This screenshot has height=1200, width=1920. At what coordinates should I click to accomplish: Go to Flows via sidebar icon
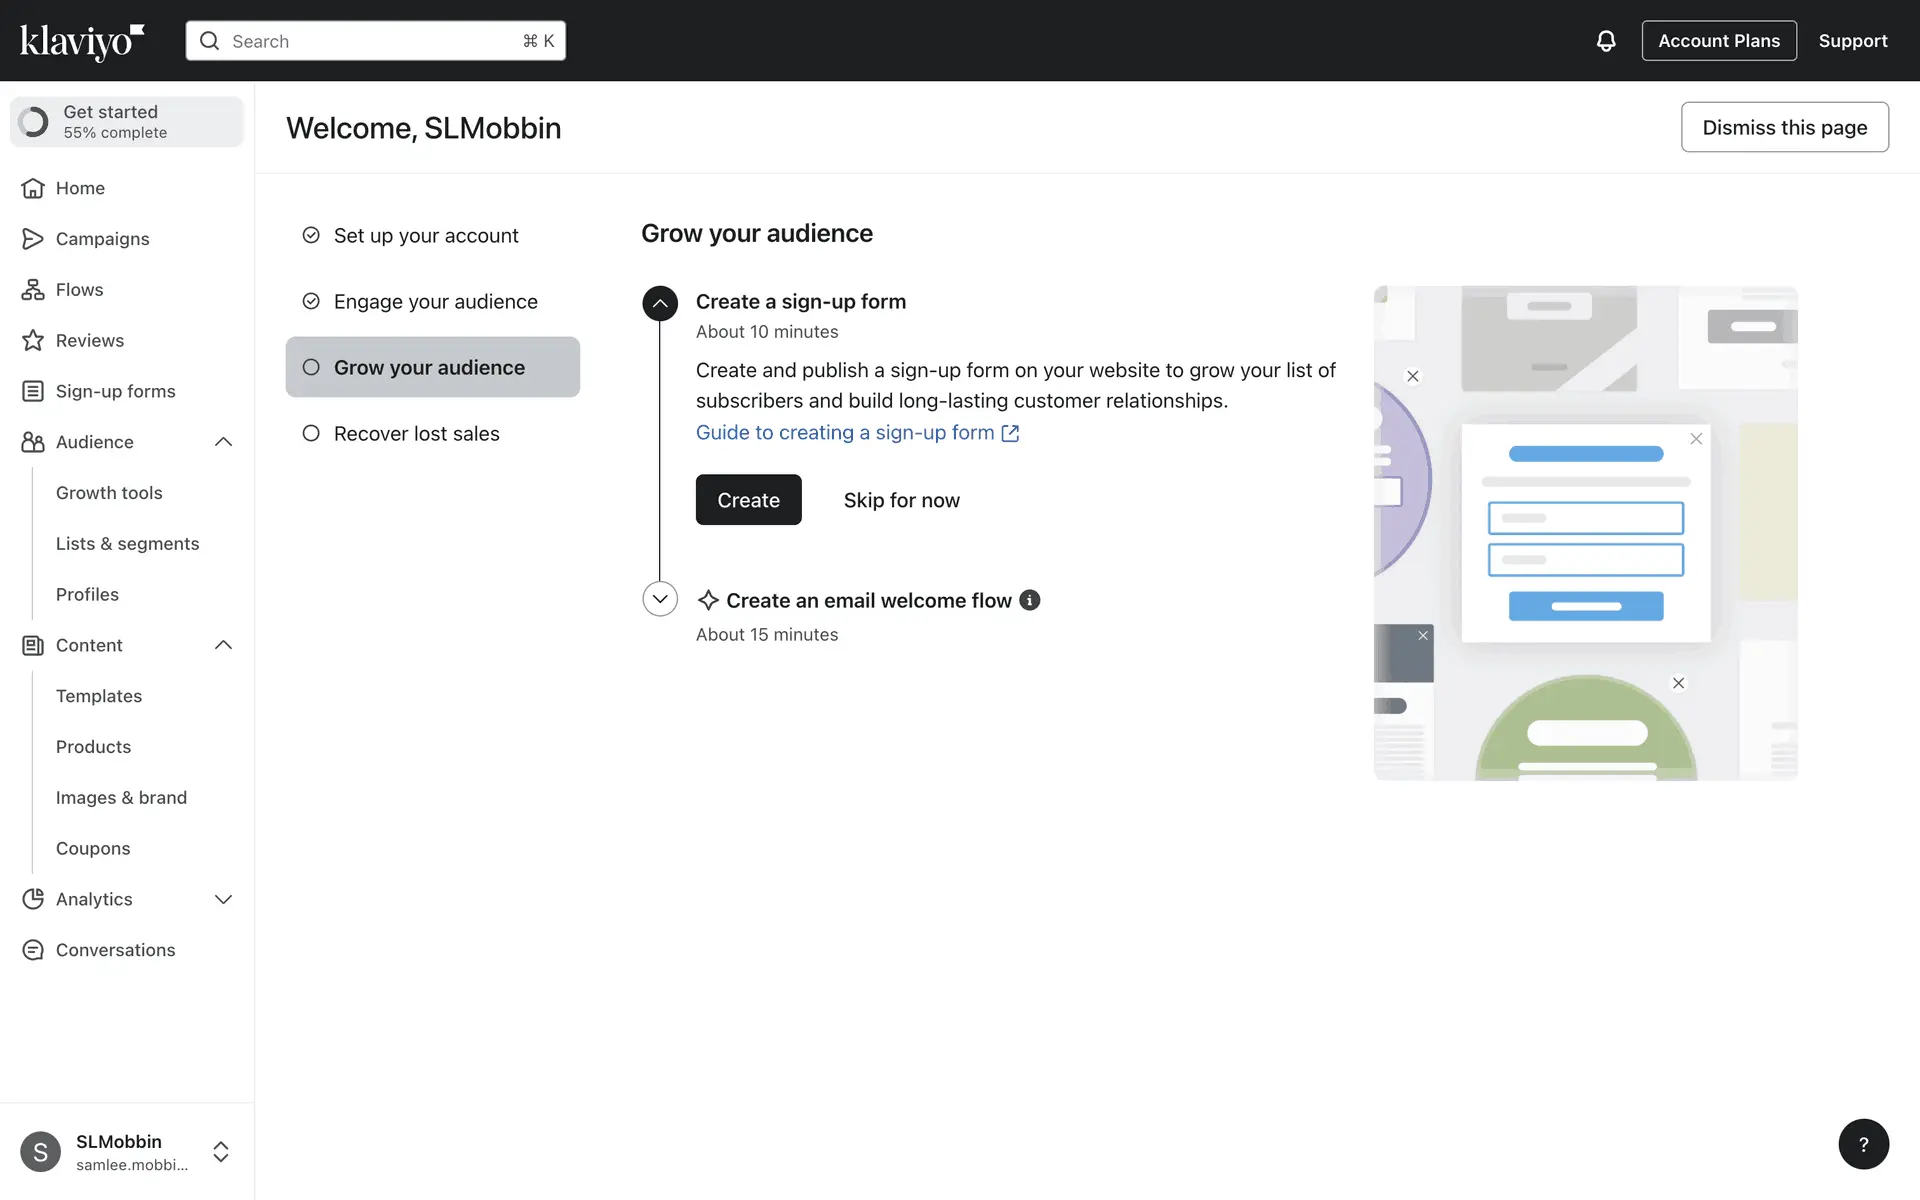33,290
